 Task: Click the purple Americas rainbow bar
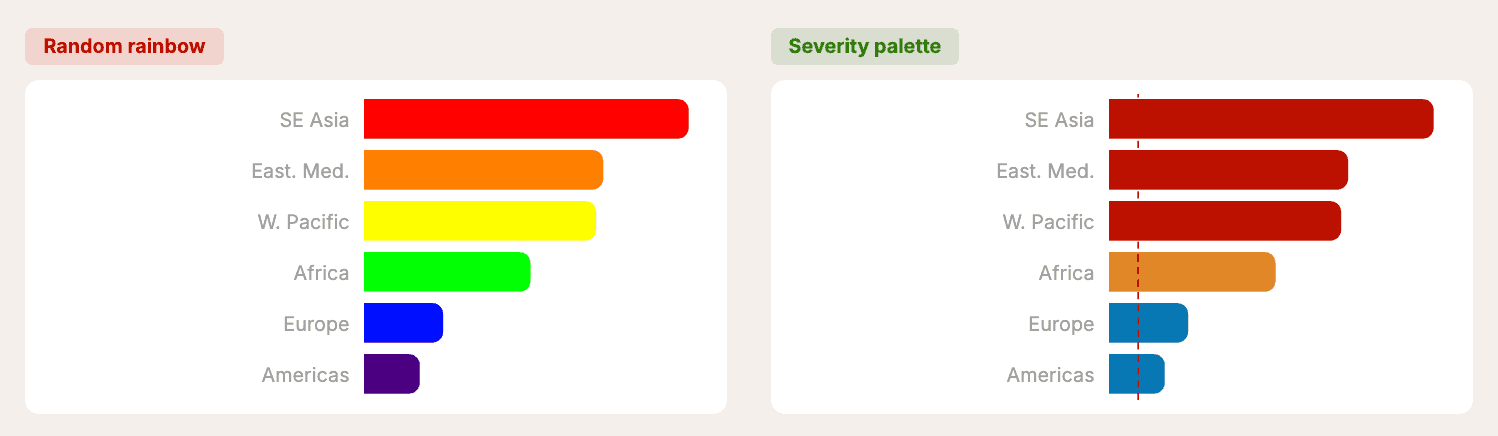pyautogui.click(x=391, y=374)
